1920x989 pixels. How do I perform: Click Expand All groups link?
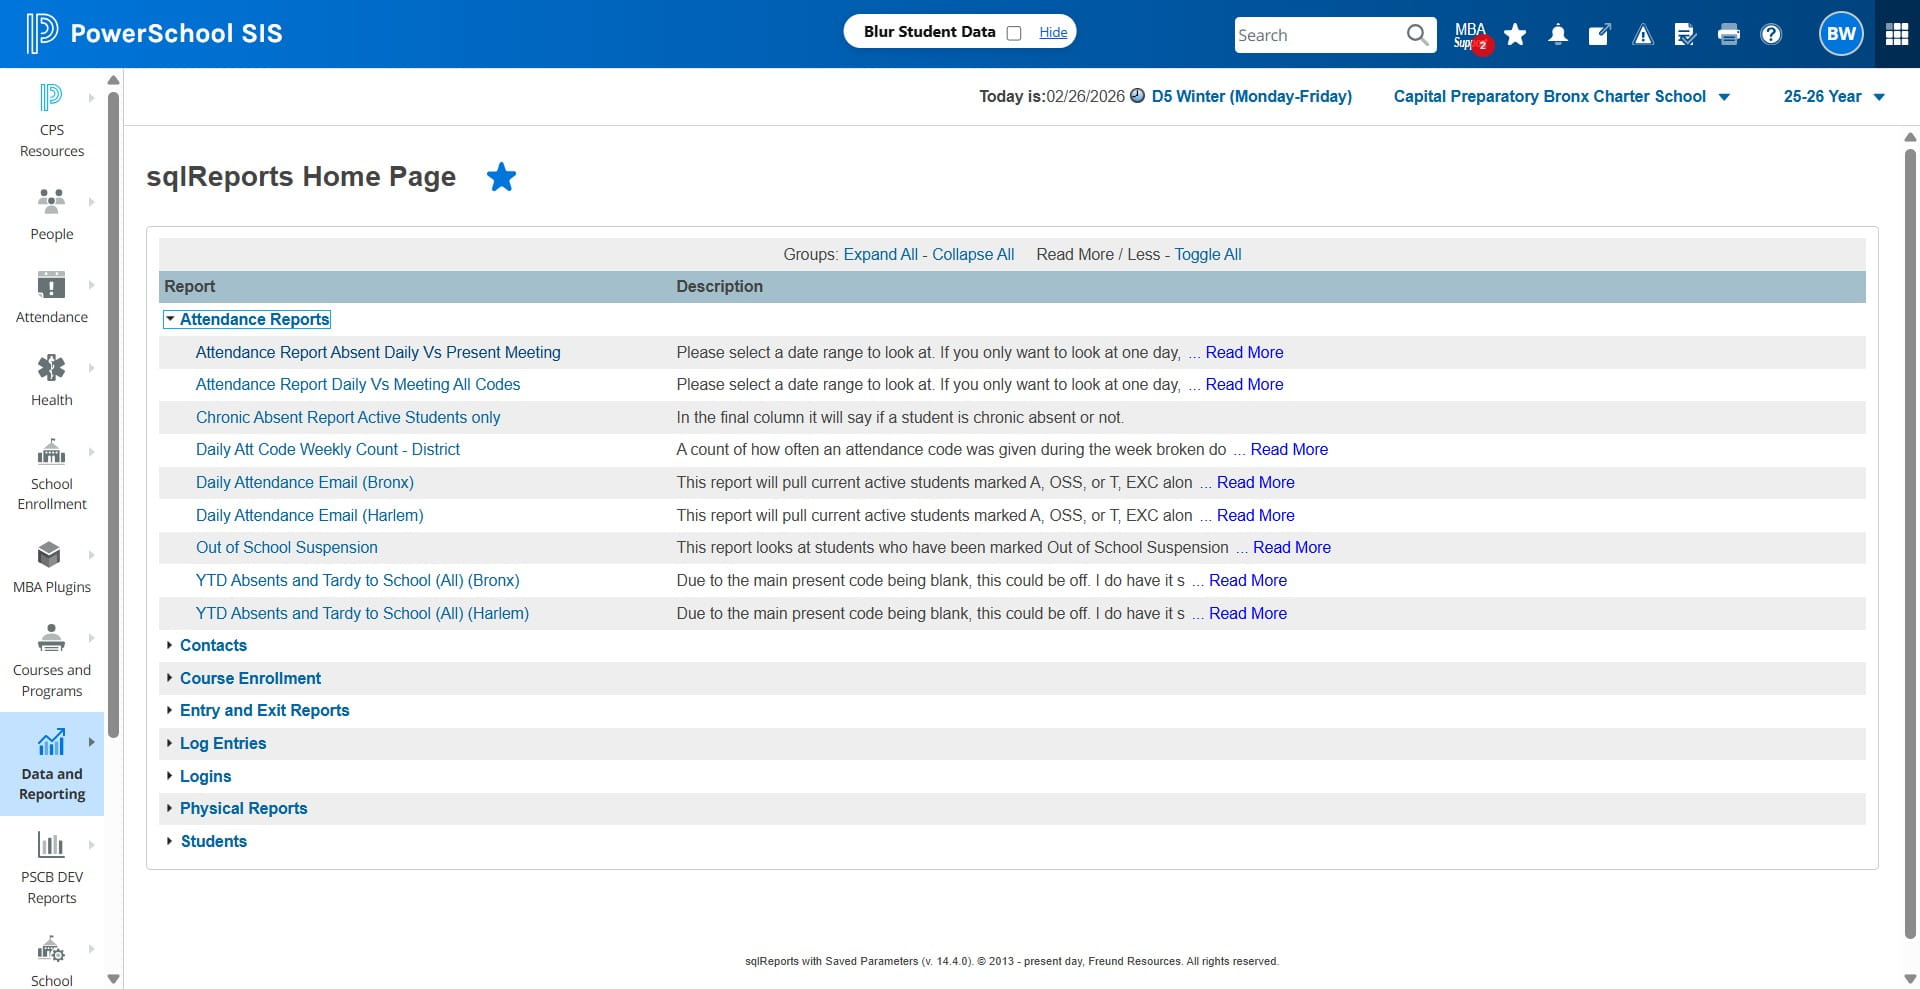[x=880, y=254]
